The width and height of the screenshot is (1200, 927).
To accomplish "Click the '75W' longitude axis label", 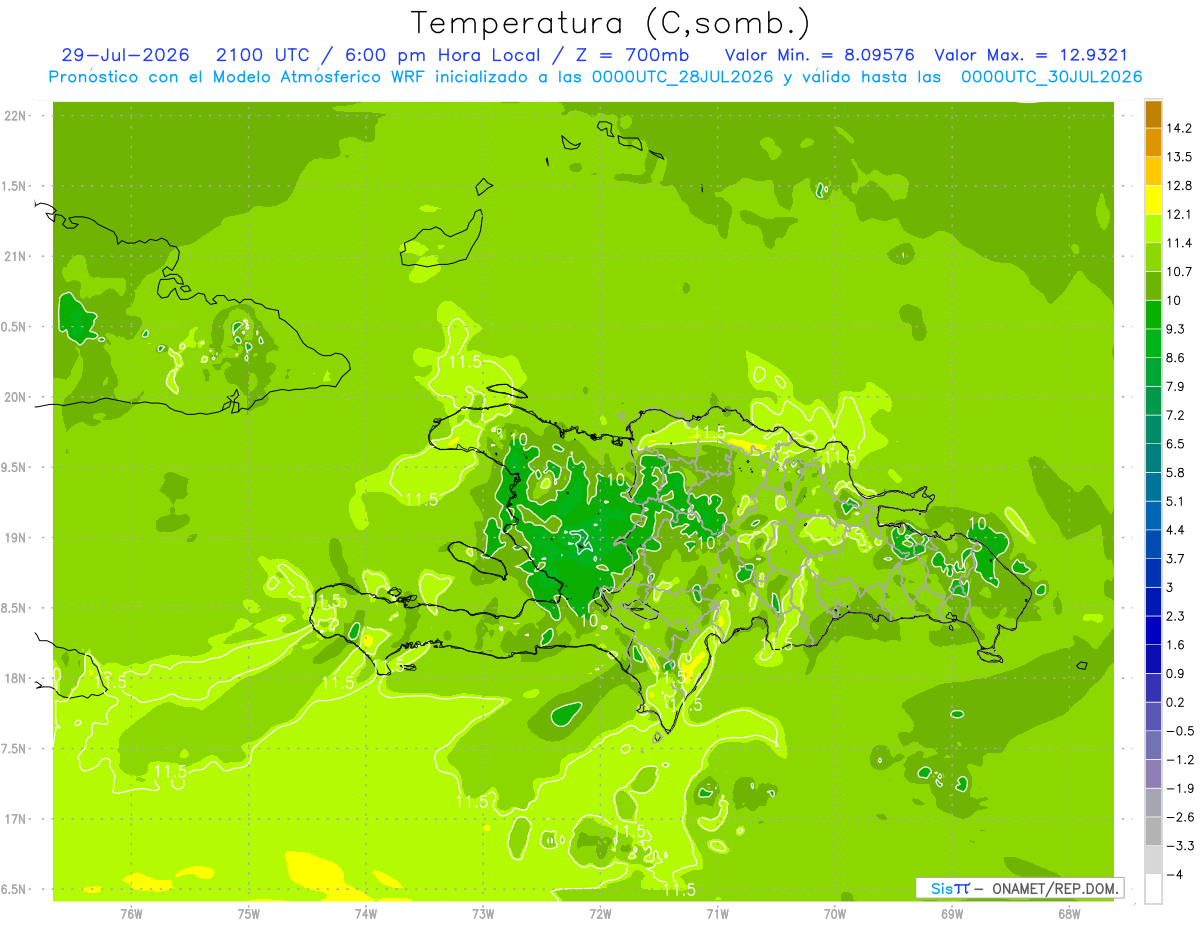I will click(249, 913).
